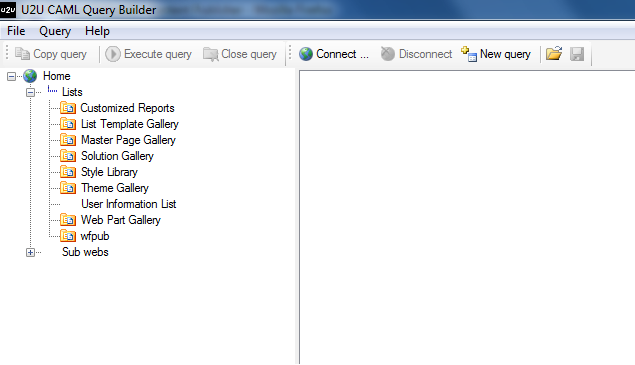Click the Connect ... label
This screenshot has width=635, height=365.
coord(342,54)
